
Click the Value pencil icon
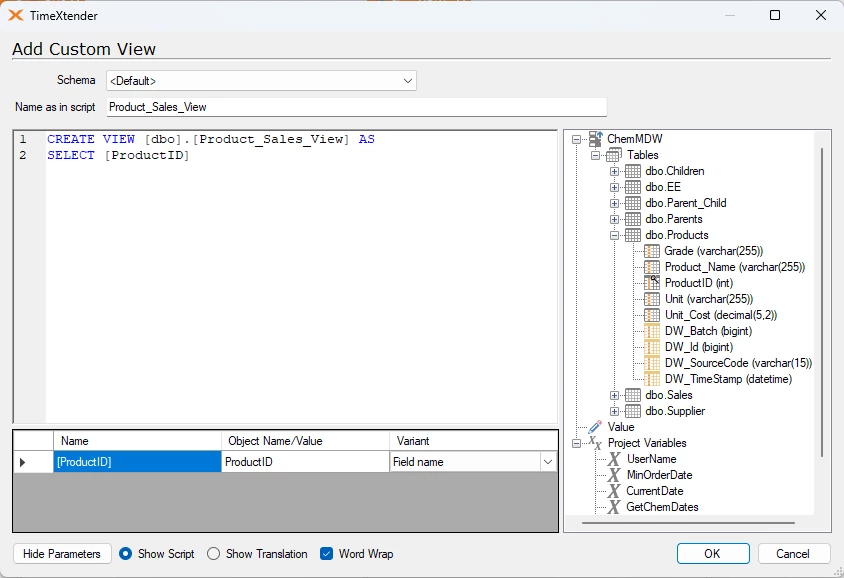595,427
